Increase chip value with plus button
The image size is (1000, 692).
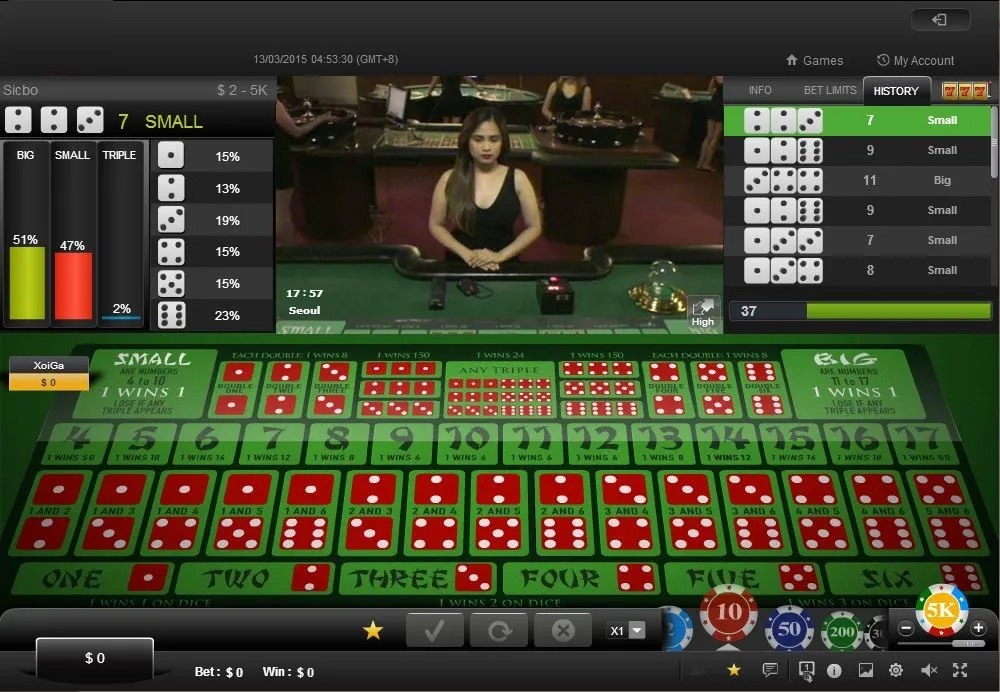[978, 628]
